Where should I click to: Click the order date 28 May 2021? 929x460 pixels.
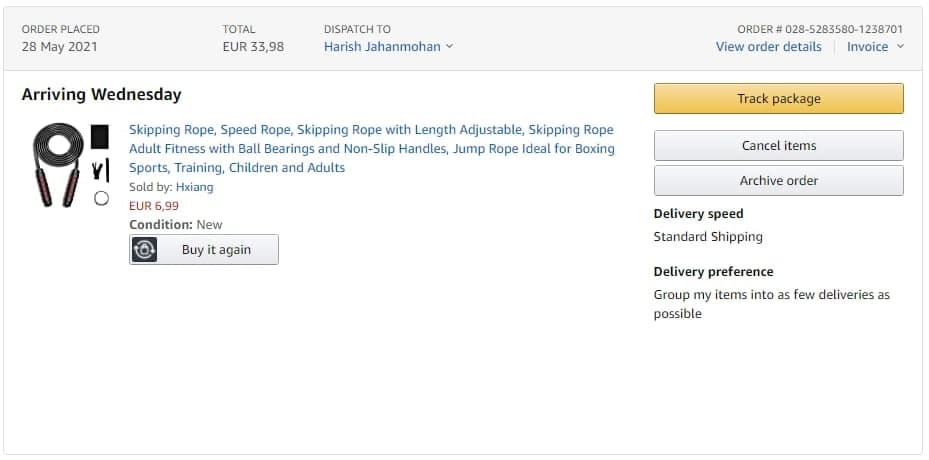pyautogui.click(x=60, y=47)
